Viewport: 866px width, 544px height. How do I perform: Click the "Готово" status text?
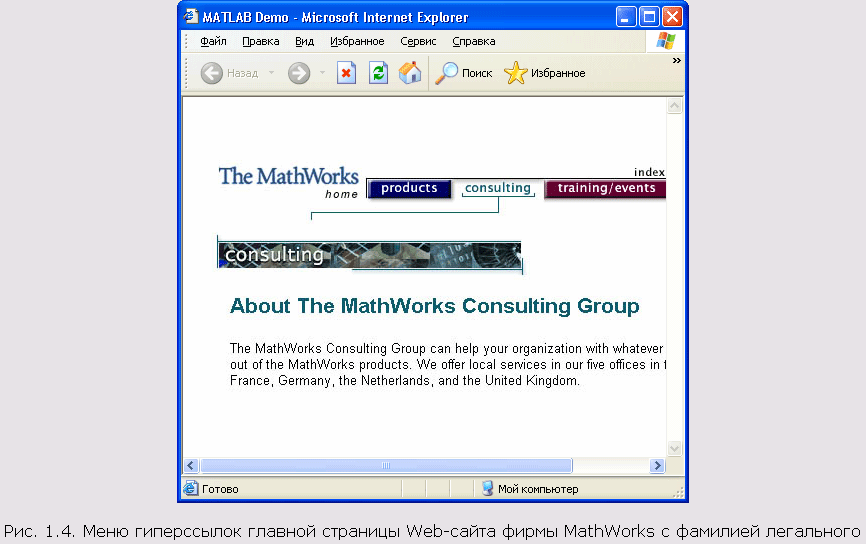tap(220, 489)
